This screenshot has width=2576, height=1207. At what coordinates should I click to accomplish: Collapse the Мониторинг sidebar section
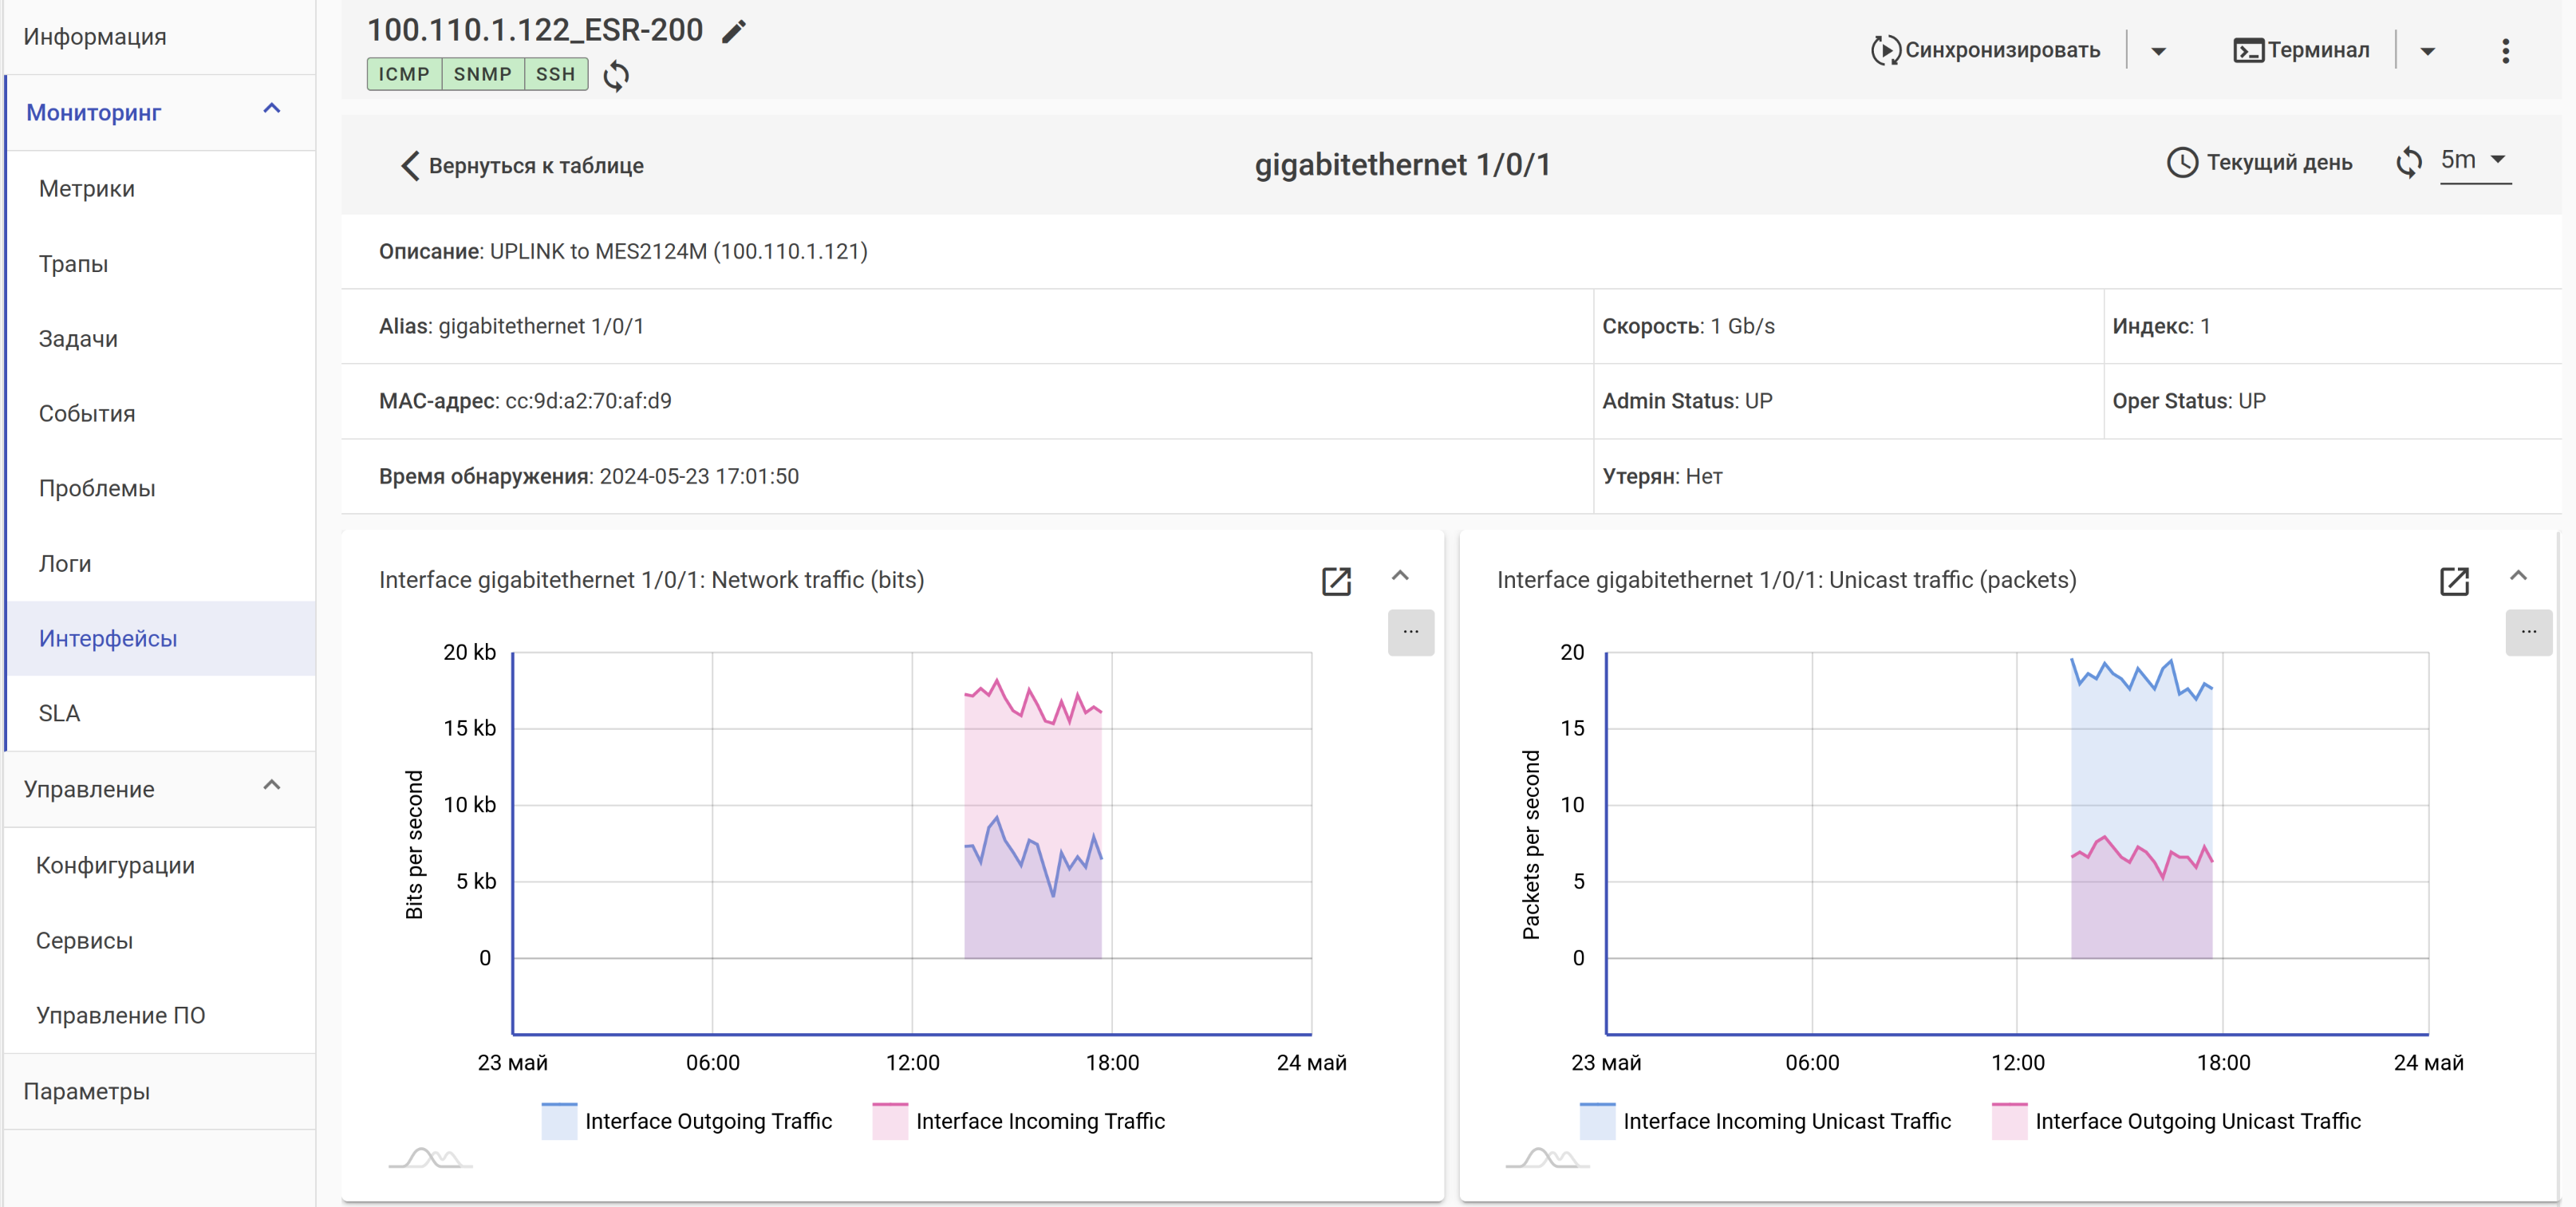coord(271,110)
